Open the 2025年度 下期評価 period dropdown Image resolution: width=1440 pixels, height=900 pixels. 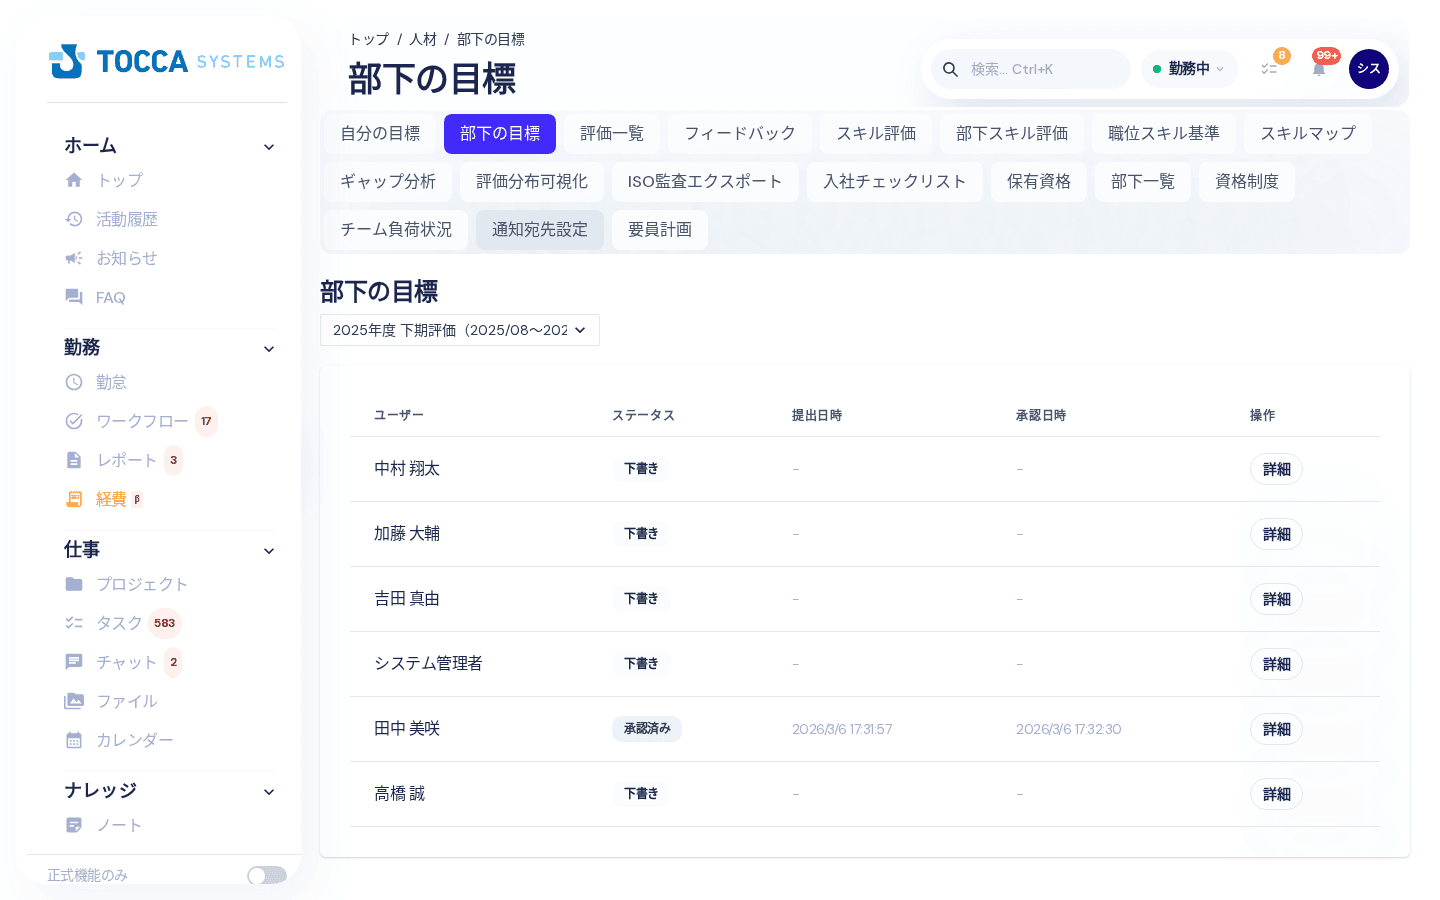(x=460, y=330)
